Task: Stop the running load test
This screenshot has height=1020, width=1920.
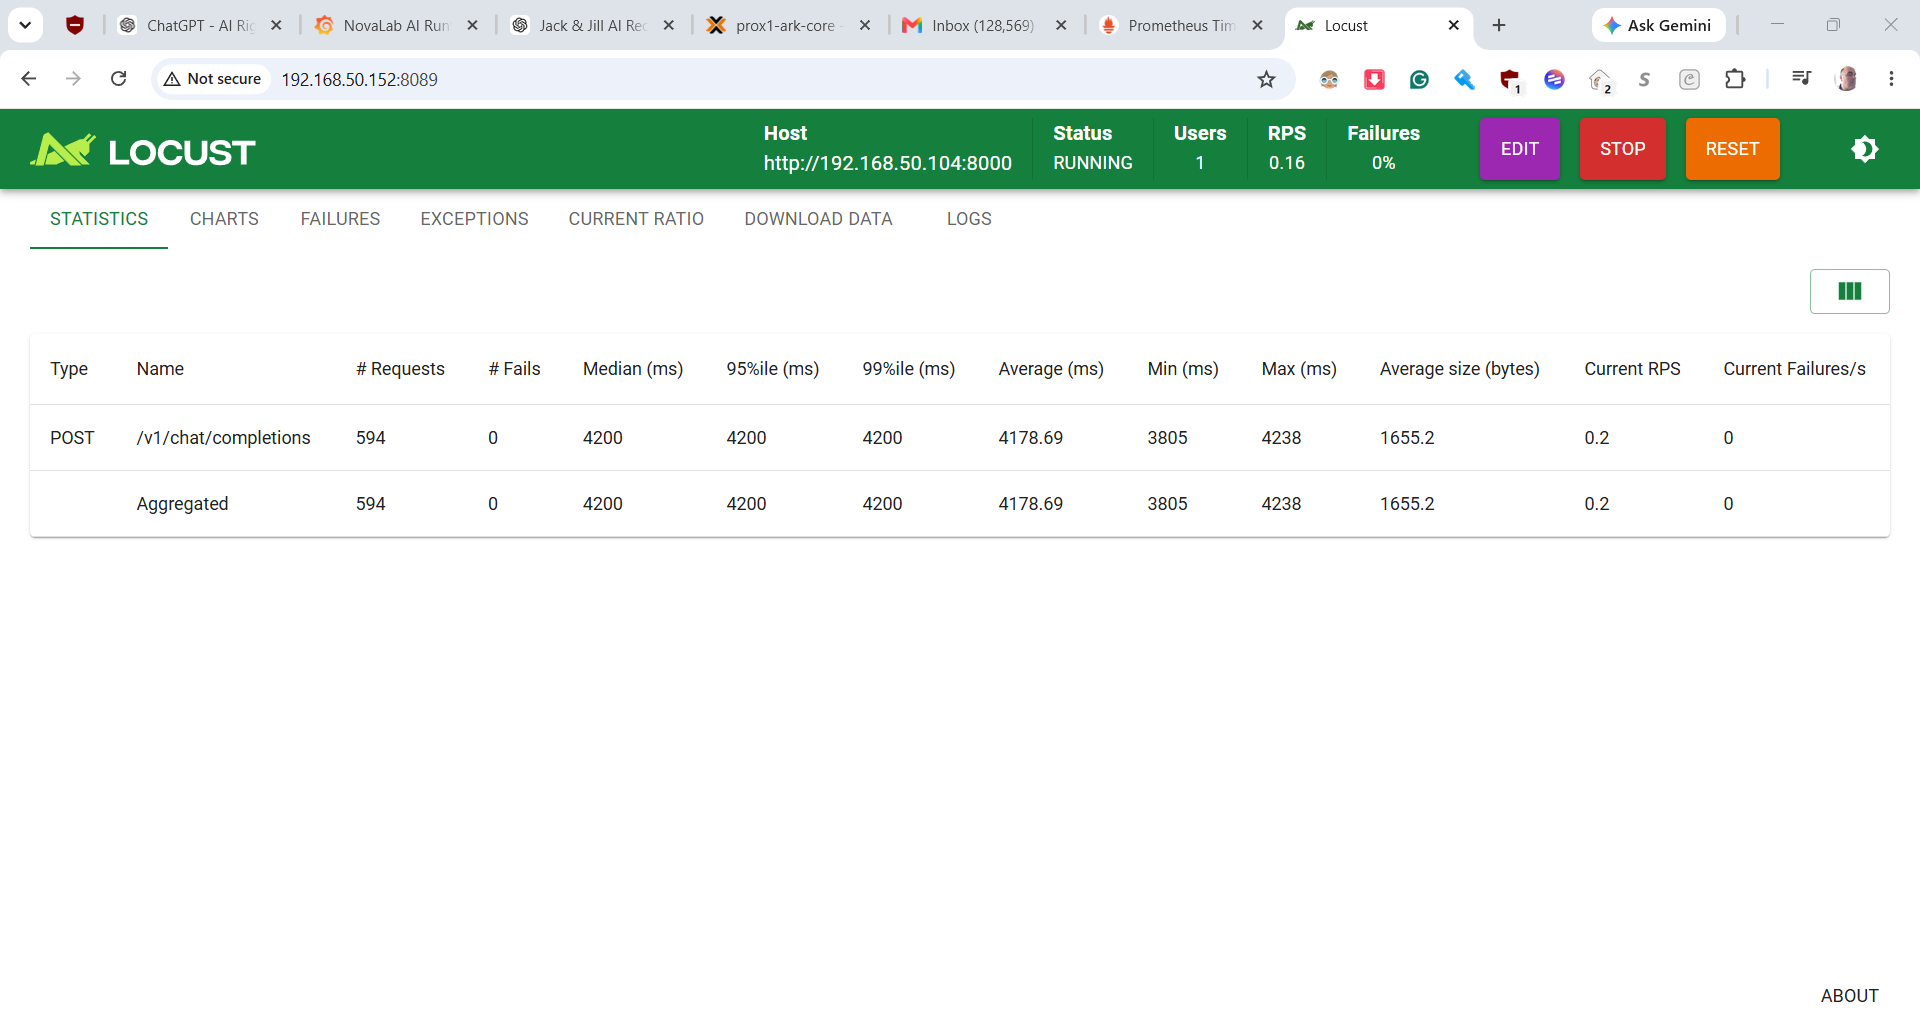Action: point(1622,149)
